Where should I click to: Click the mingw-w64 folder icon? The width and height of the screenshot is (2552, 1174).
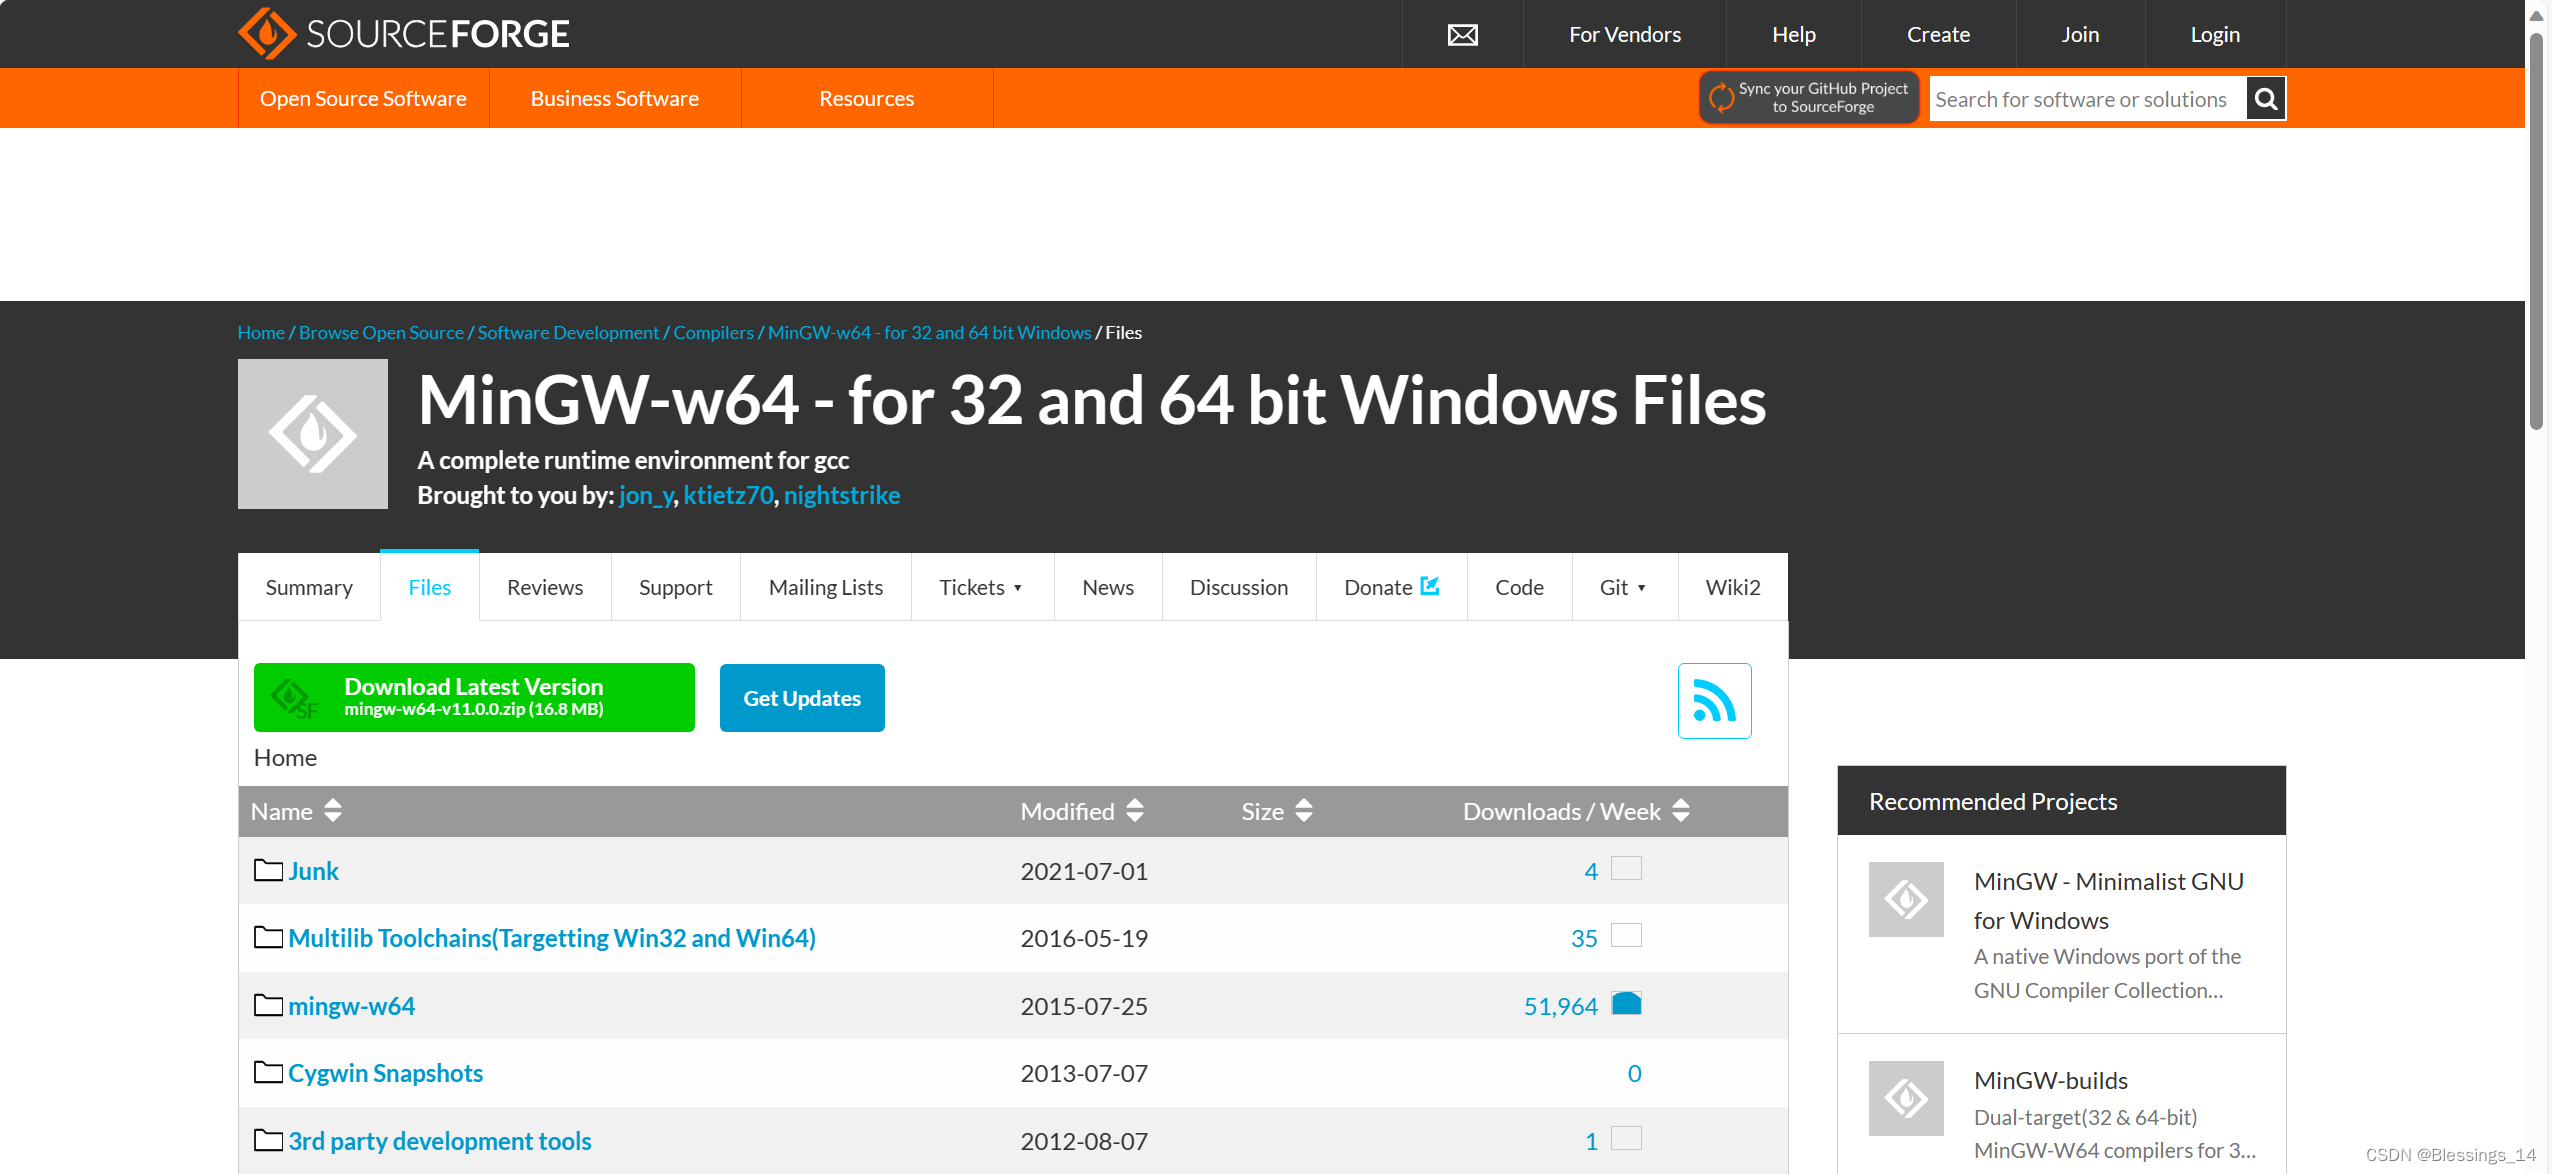[268, 1004]
